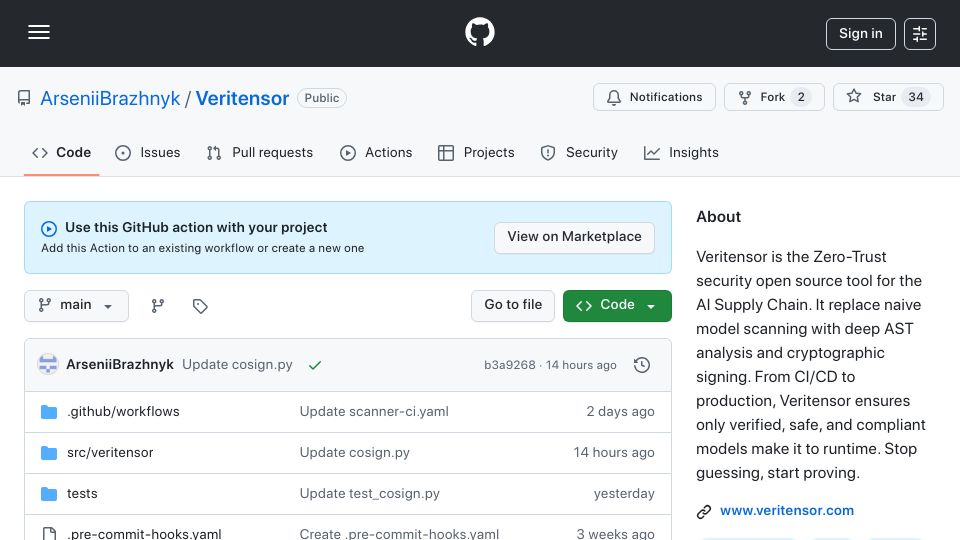The height and width of the screenshot is (540, 960).
Task: View the green check commit status
Action: 315,366
